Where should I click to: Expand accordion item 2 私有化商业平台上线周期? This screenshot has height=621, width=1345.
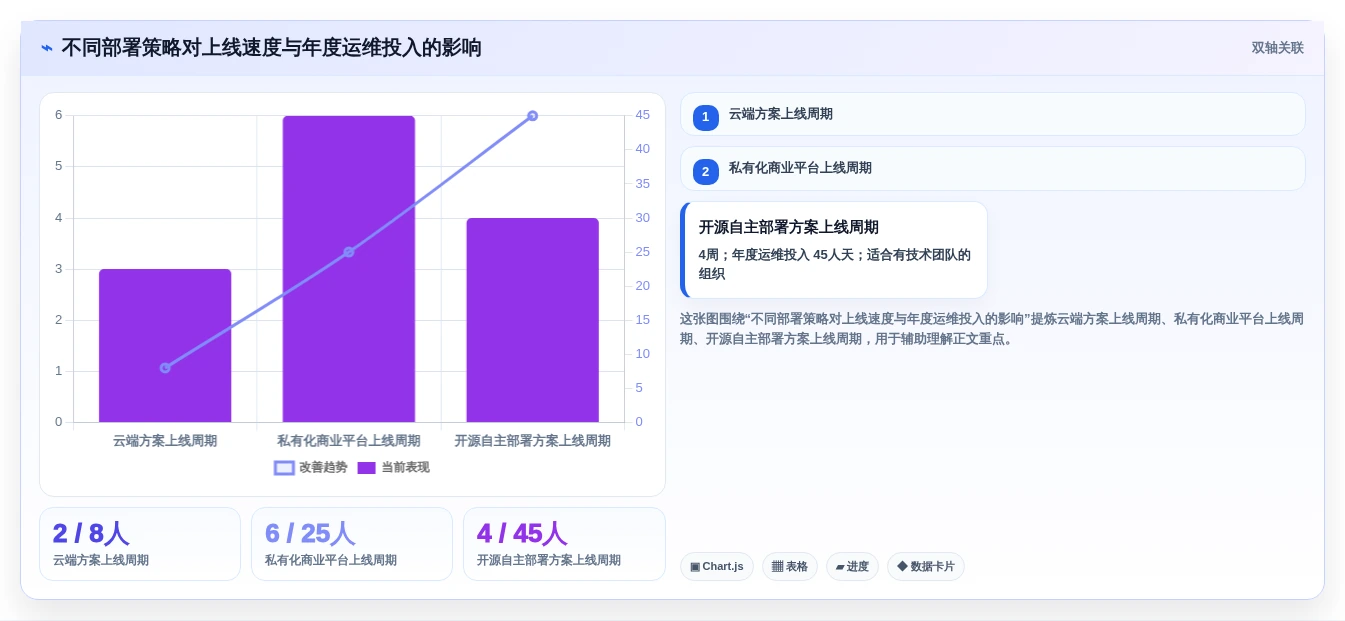(992, 168)
